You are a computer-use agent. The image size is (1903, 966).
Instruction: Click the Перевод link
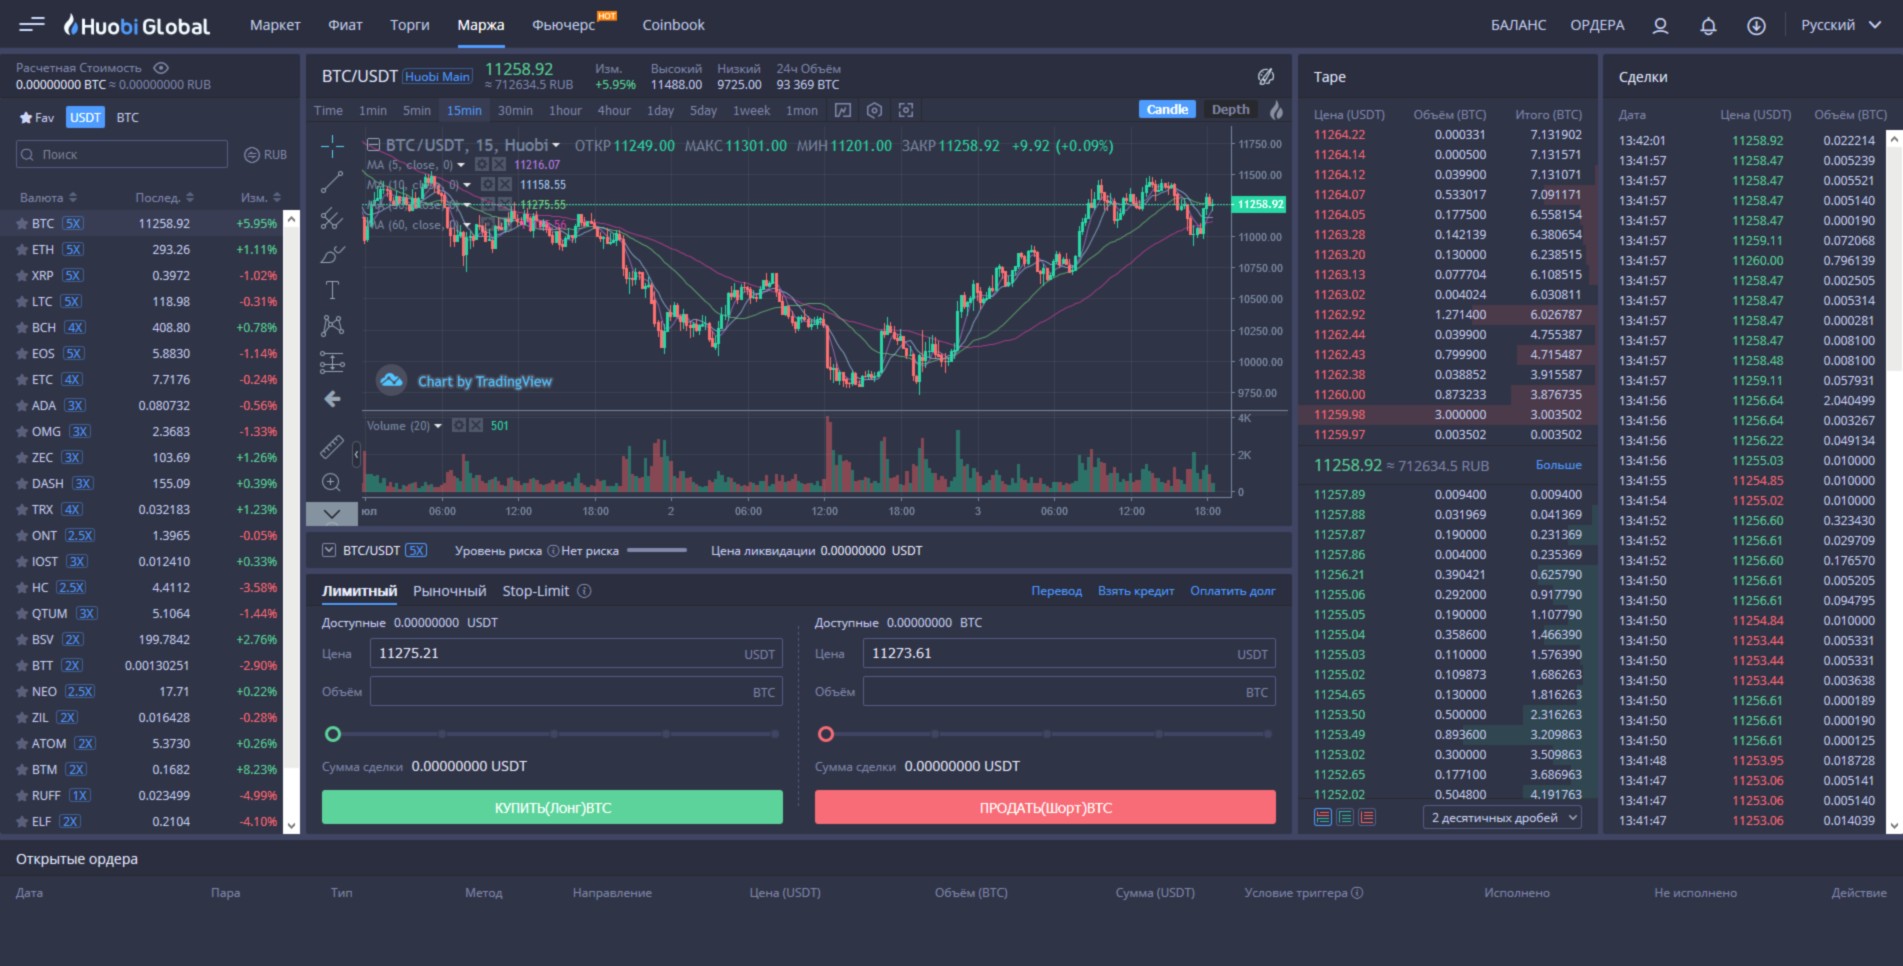[1056, 591]
